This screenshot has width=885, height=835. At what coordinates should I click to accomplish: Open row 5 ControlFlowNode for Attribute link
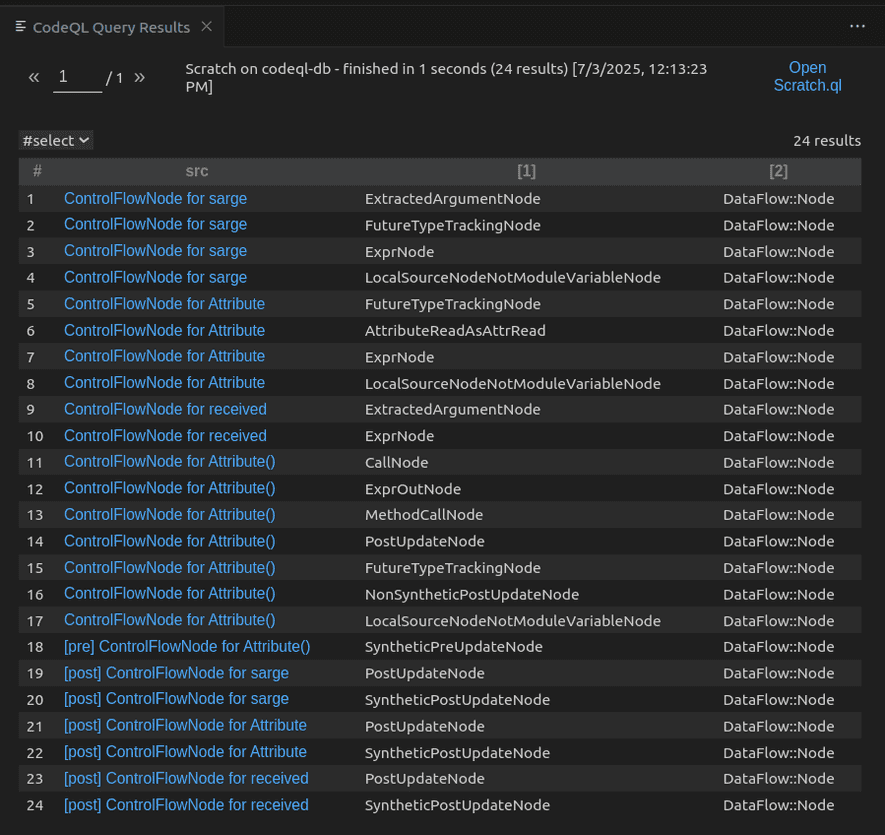tap(164, 304)
